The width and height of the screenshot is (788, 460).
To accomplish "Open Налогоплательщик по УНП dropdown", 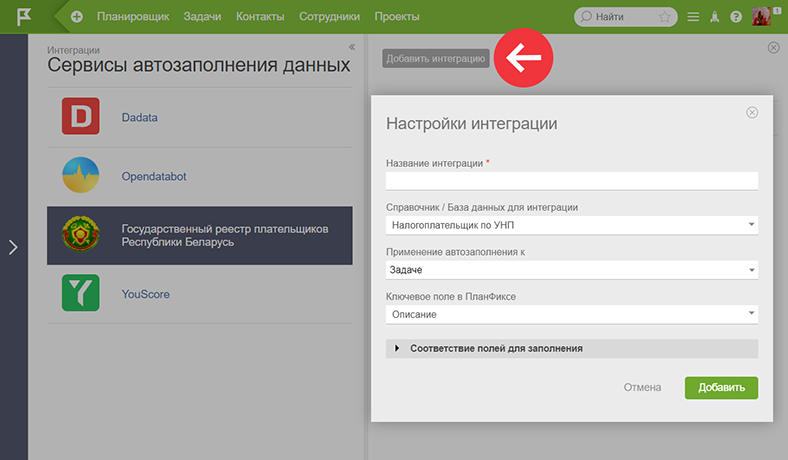I will [x=572, y=225].
